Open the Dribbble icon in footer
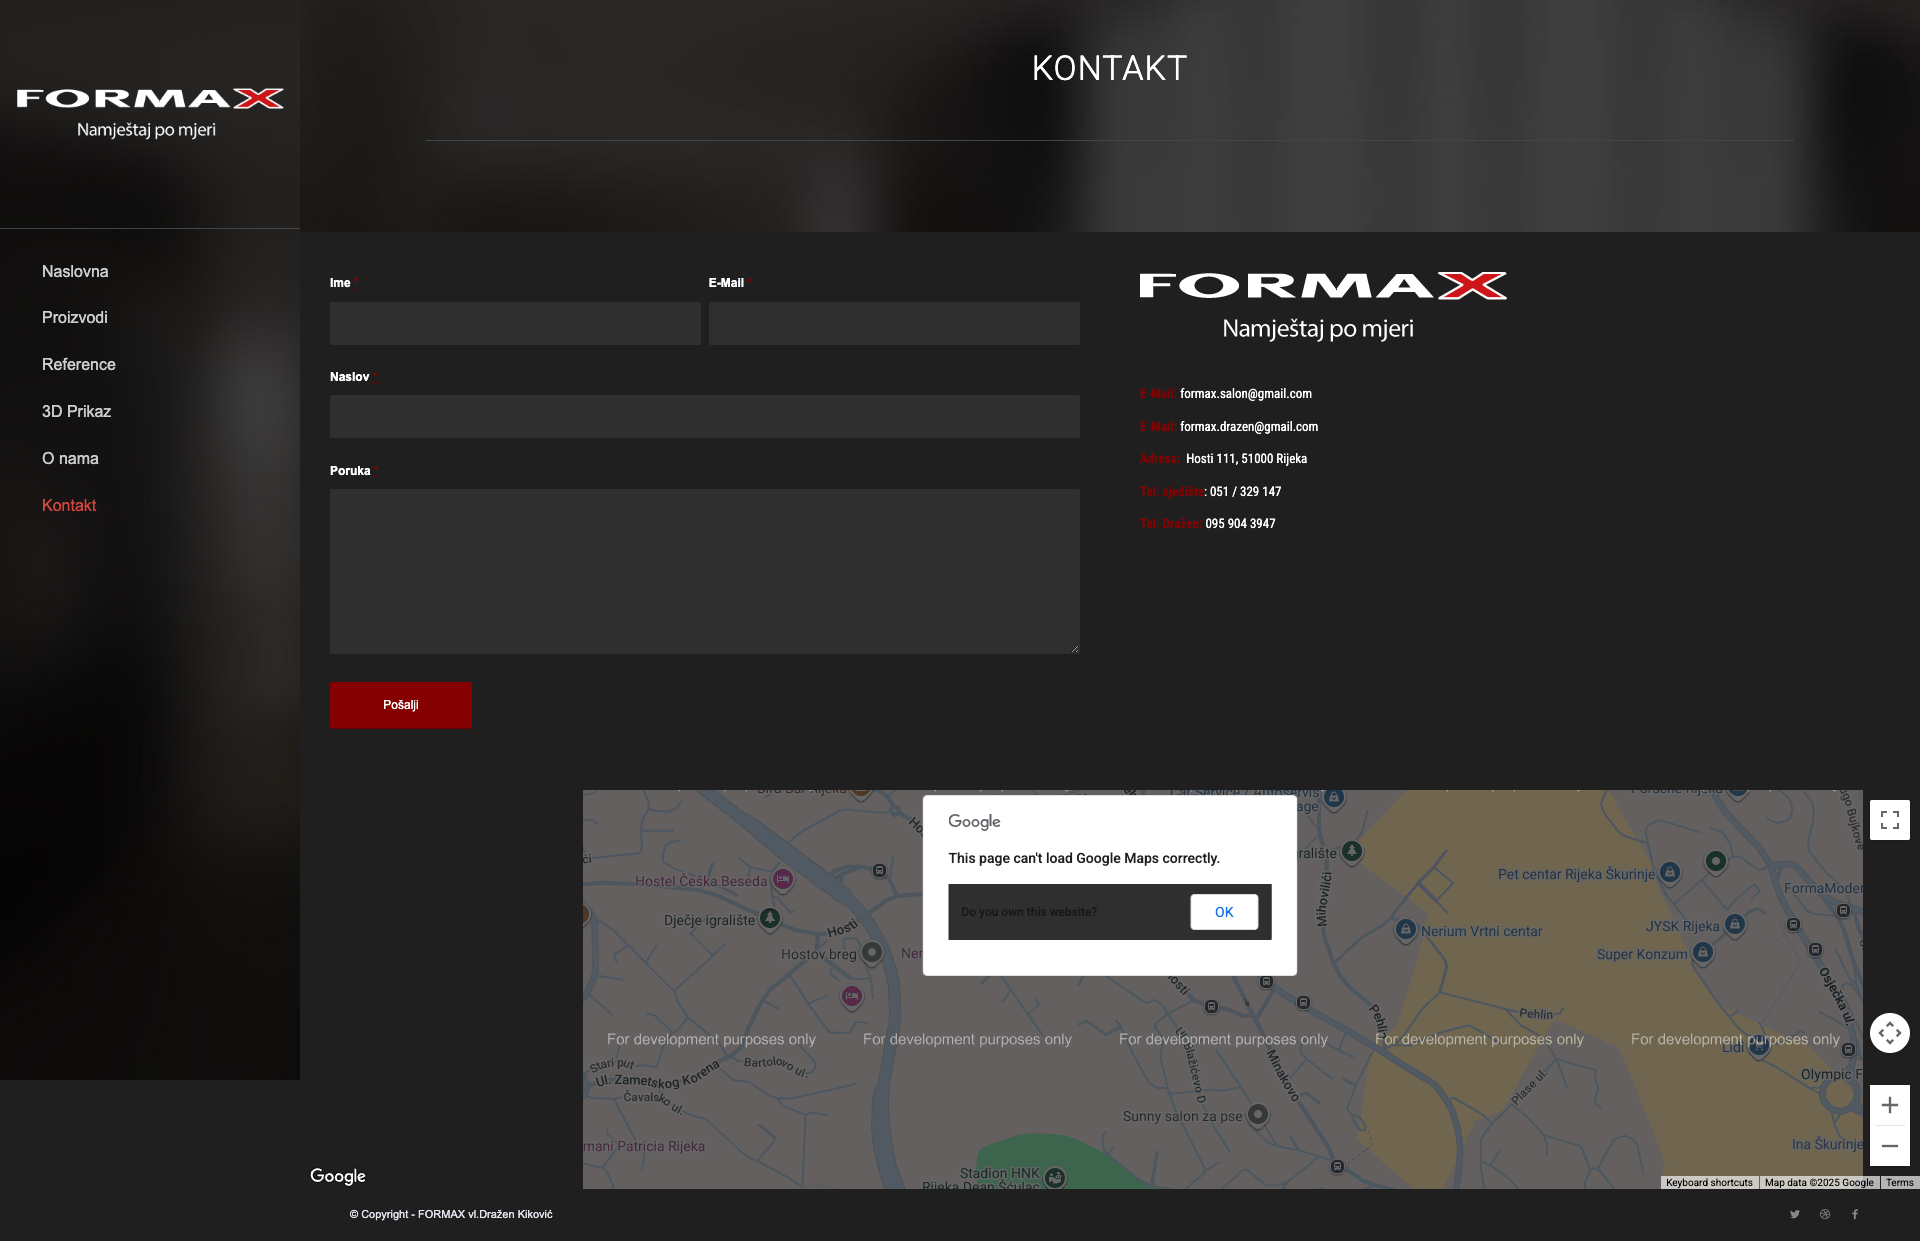Image resolution: width=1920 pixels, height=1241 pixels. coord(1825,1214)
